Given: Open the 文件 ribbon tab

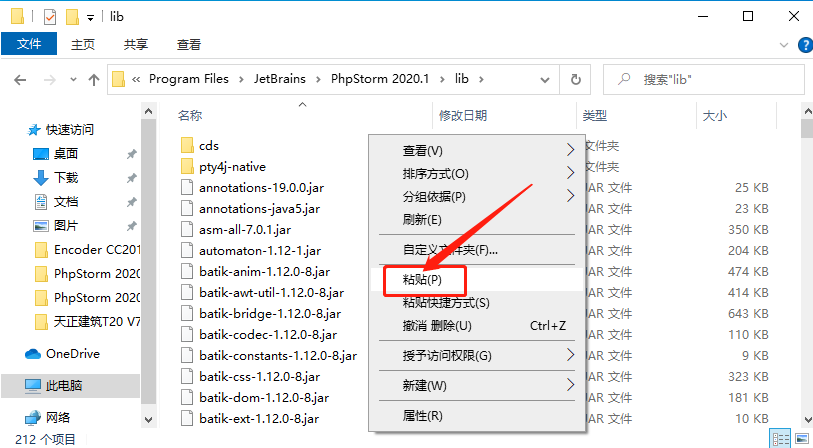Looking at the screenshot, I should 29,44.
